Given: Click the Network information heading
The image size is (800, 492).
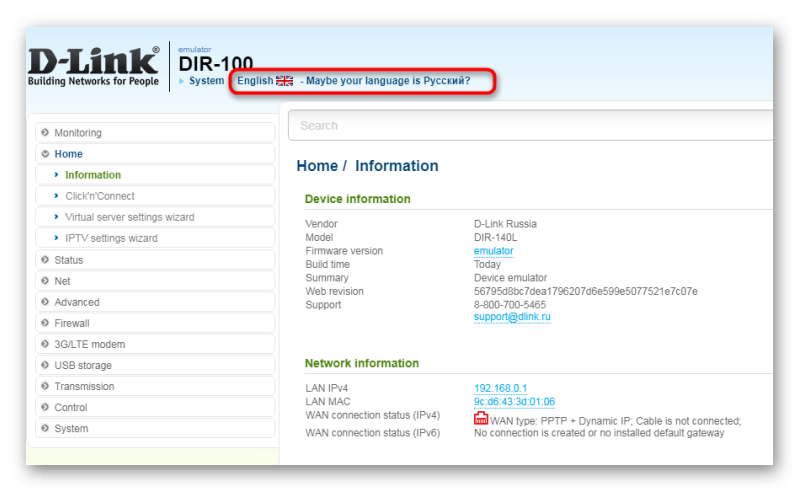Looking at the screenshot, I should click(x=362, y=363).
